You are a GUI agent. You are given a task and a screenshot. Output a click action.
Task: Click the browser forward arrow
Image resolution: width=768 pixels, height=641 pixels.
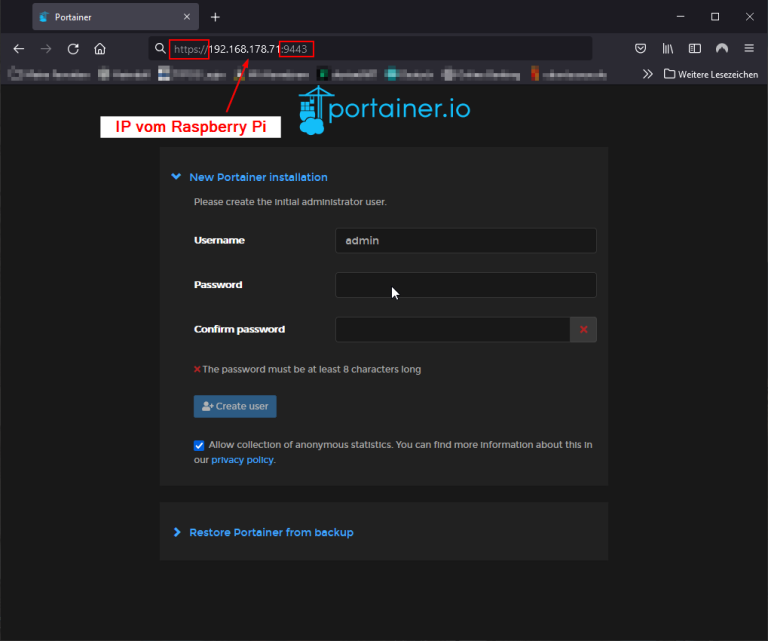46,49
